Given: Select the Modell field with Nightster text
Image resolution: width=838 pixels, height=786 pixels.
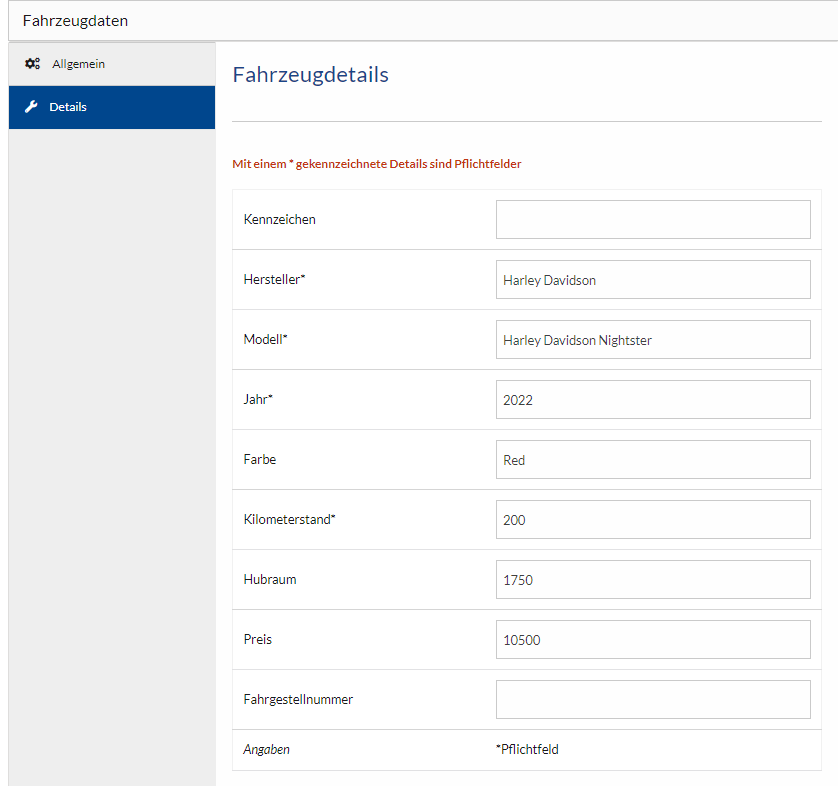Looking at the screenshot, I should coord(652,340).
